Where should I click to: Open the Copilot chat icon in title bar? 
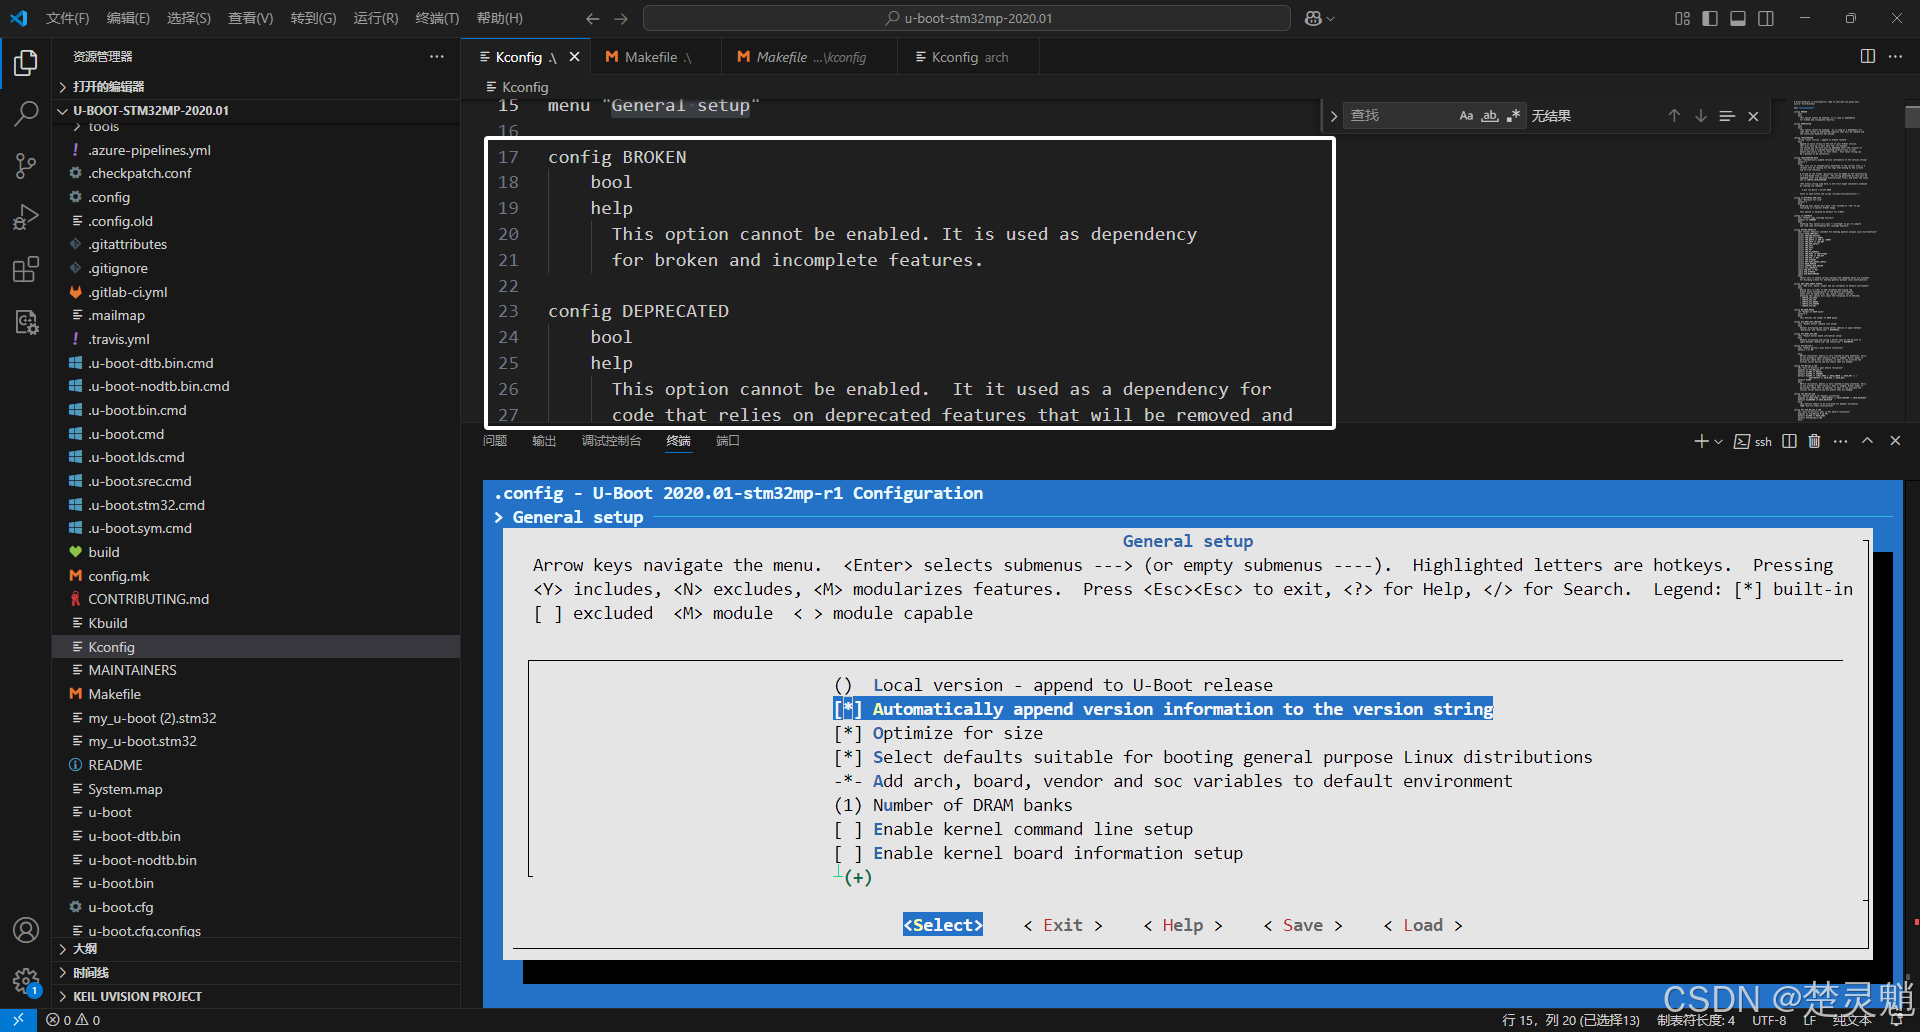[1314, 18]
